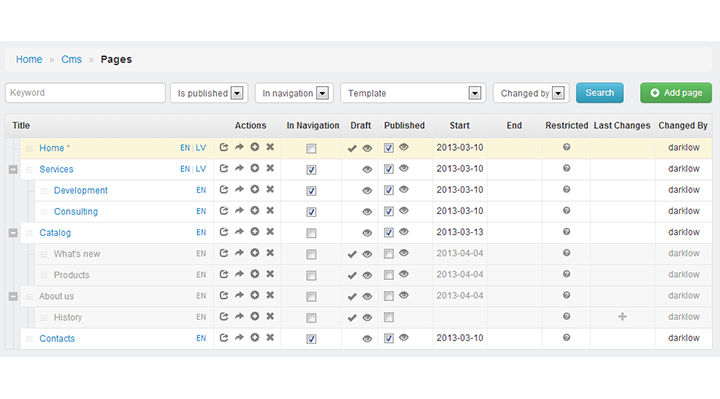The height and width of the screenshot is (399, 720).
Task: Click the plus icon under Last Changes for History
Action: pyautogui.click(x=622, y=316)
